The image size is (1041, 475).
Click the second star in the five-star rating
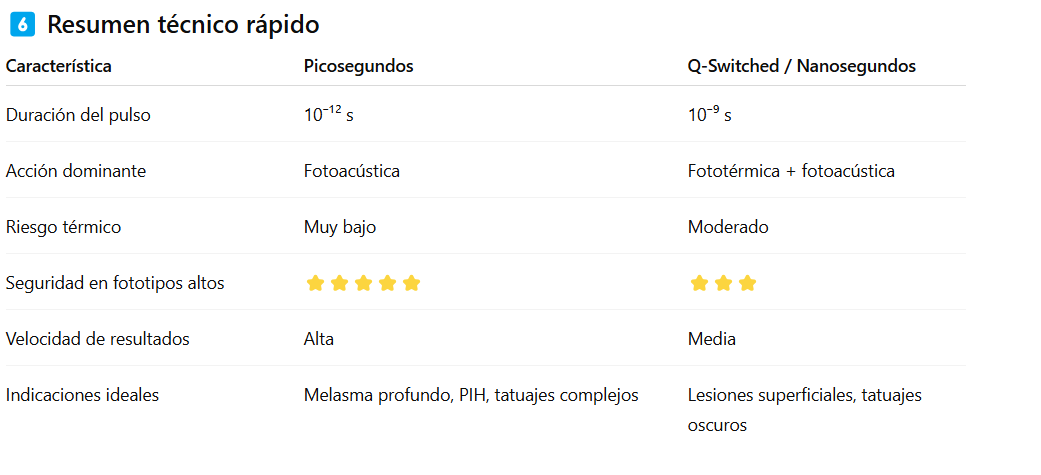tap(340, 283)
